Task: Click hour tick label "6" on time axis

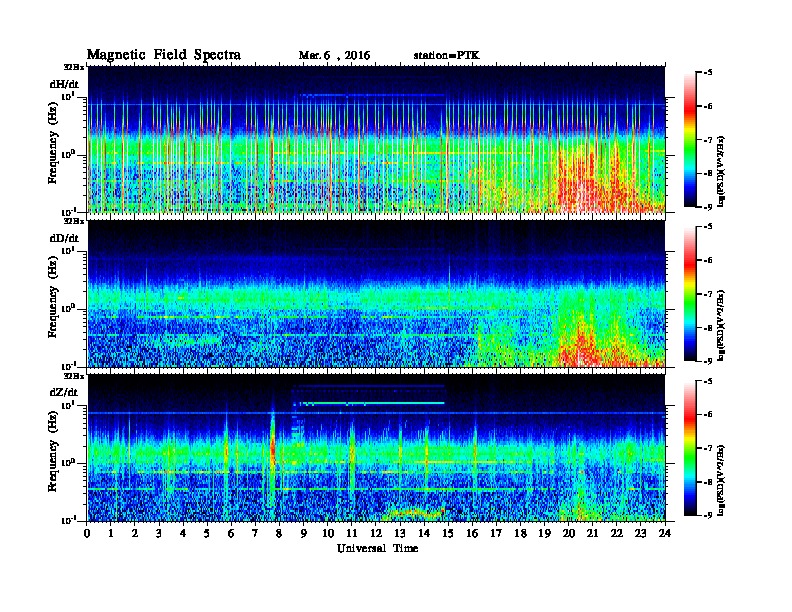Action: coord(231,534)
